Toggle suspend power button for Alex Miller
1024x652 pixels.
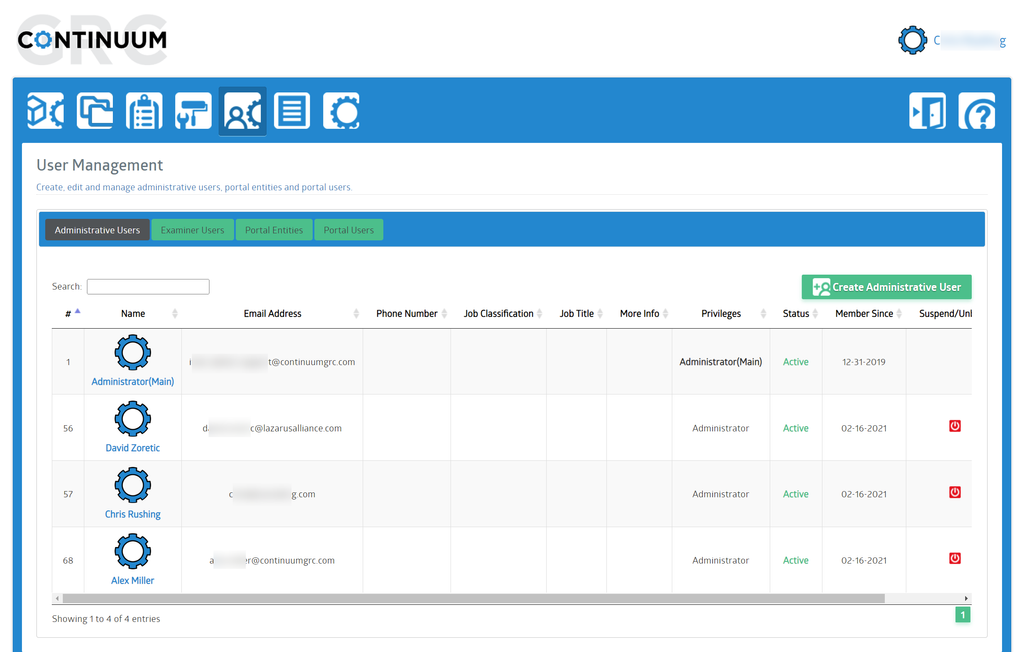[x=954, y=558]
